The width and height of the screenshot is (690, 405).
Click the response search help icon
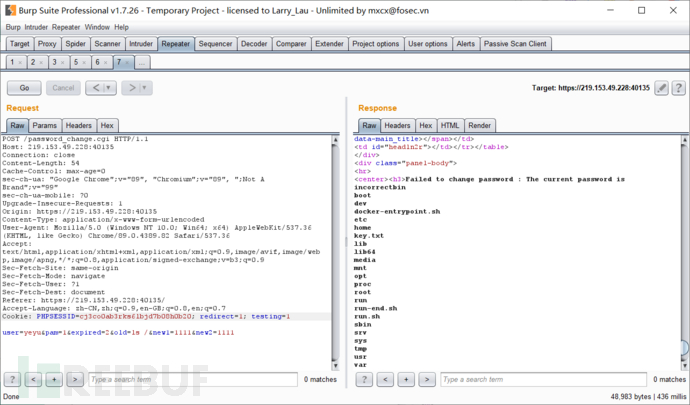364,379
